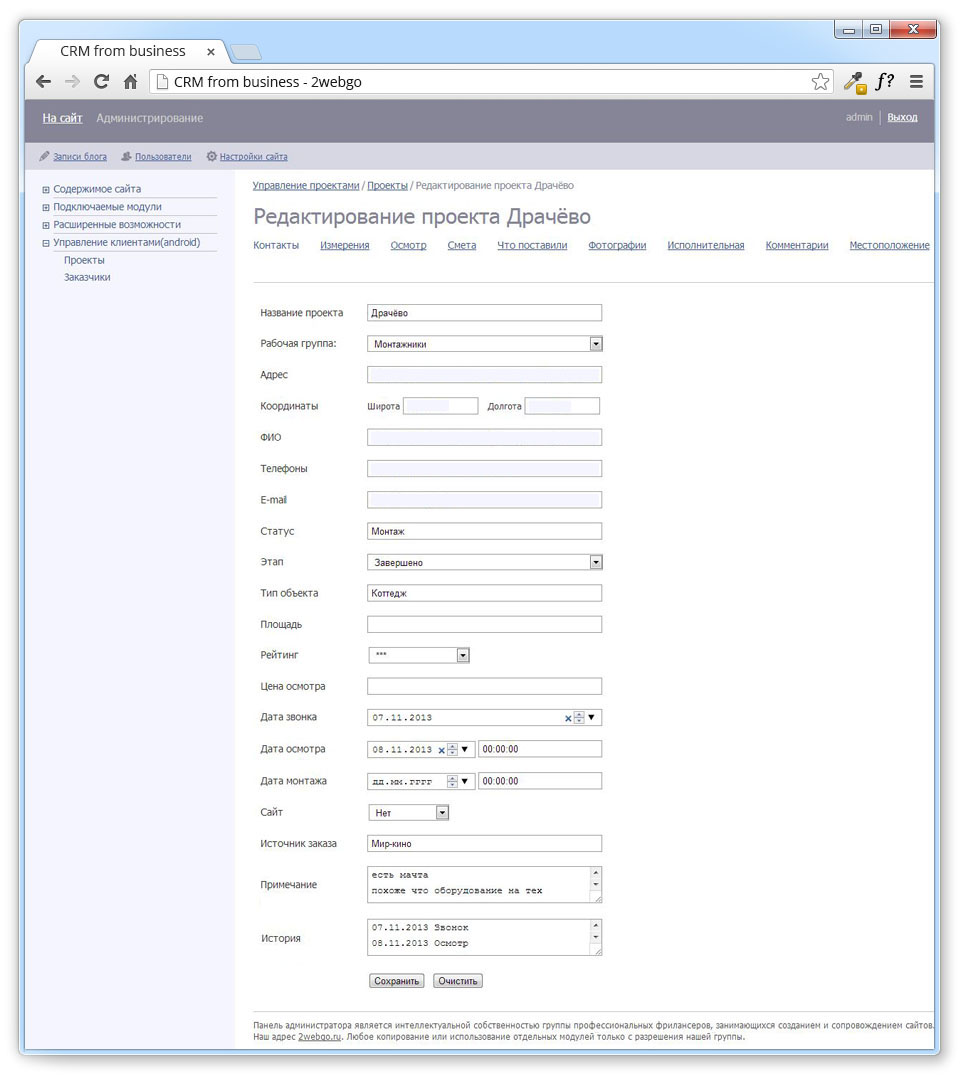Click the Выход logout link
The image size is (960, 1088).
[902, 117]
